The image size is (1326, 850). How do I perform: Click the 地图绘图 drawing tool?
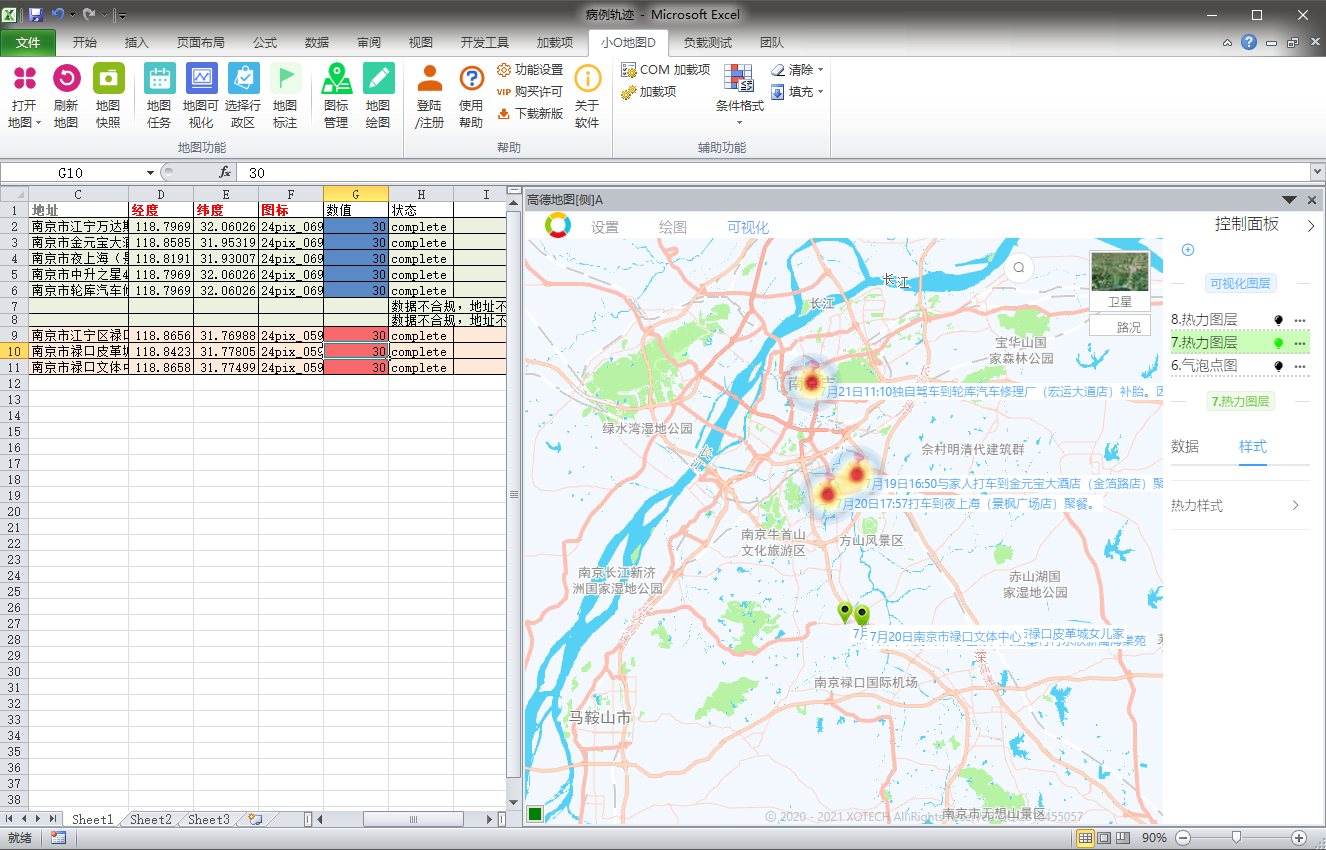pos(378,96)
